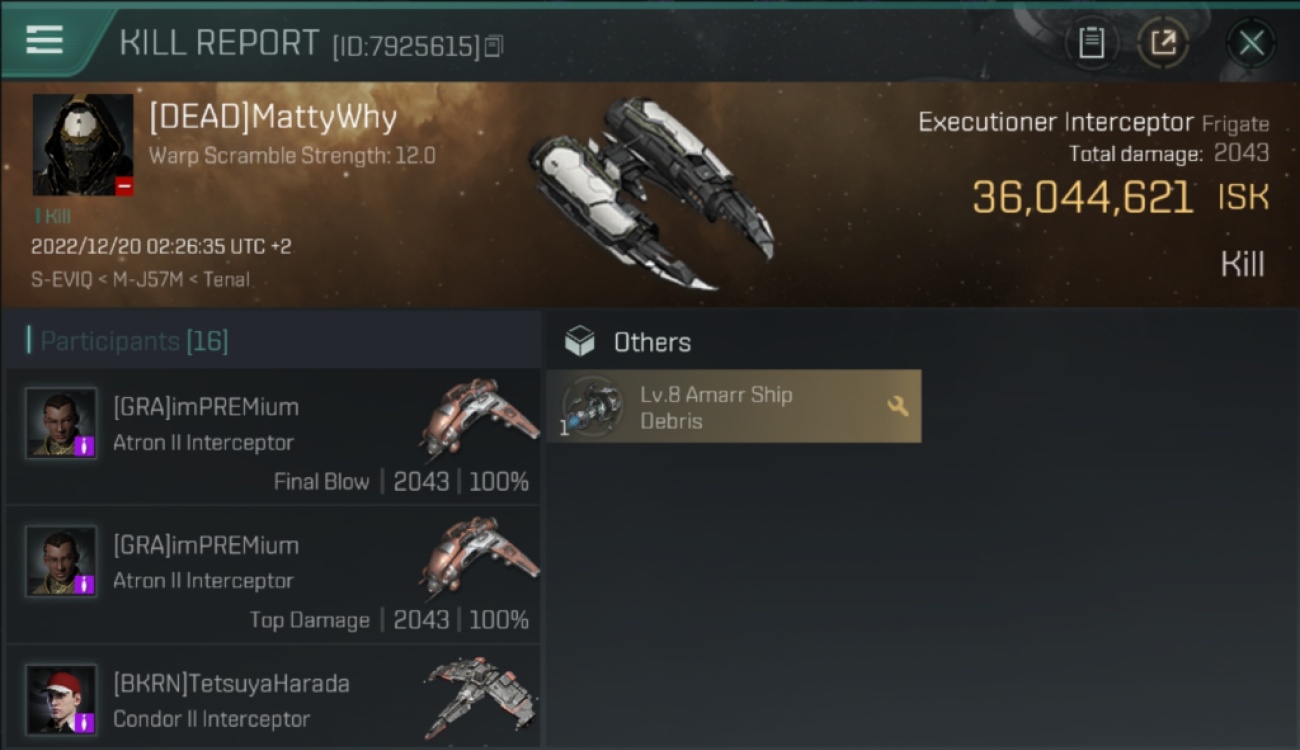View MattyWhy's character portrait
Screen dimensions: 1300x750
[83, 145]
